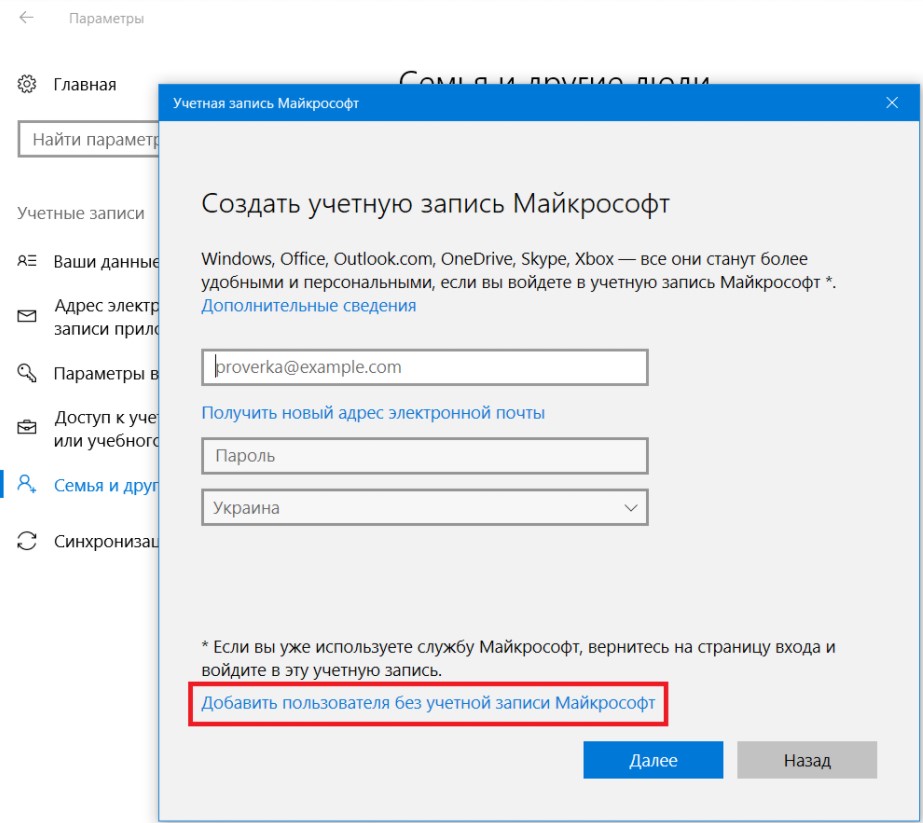The height and width of the screenshot is (823, 923).
Task: Click the Пароль password field
Action: pyautogui.click(x=424, y=456)
